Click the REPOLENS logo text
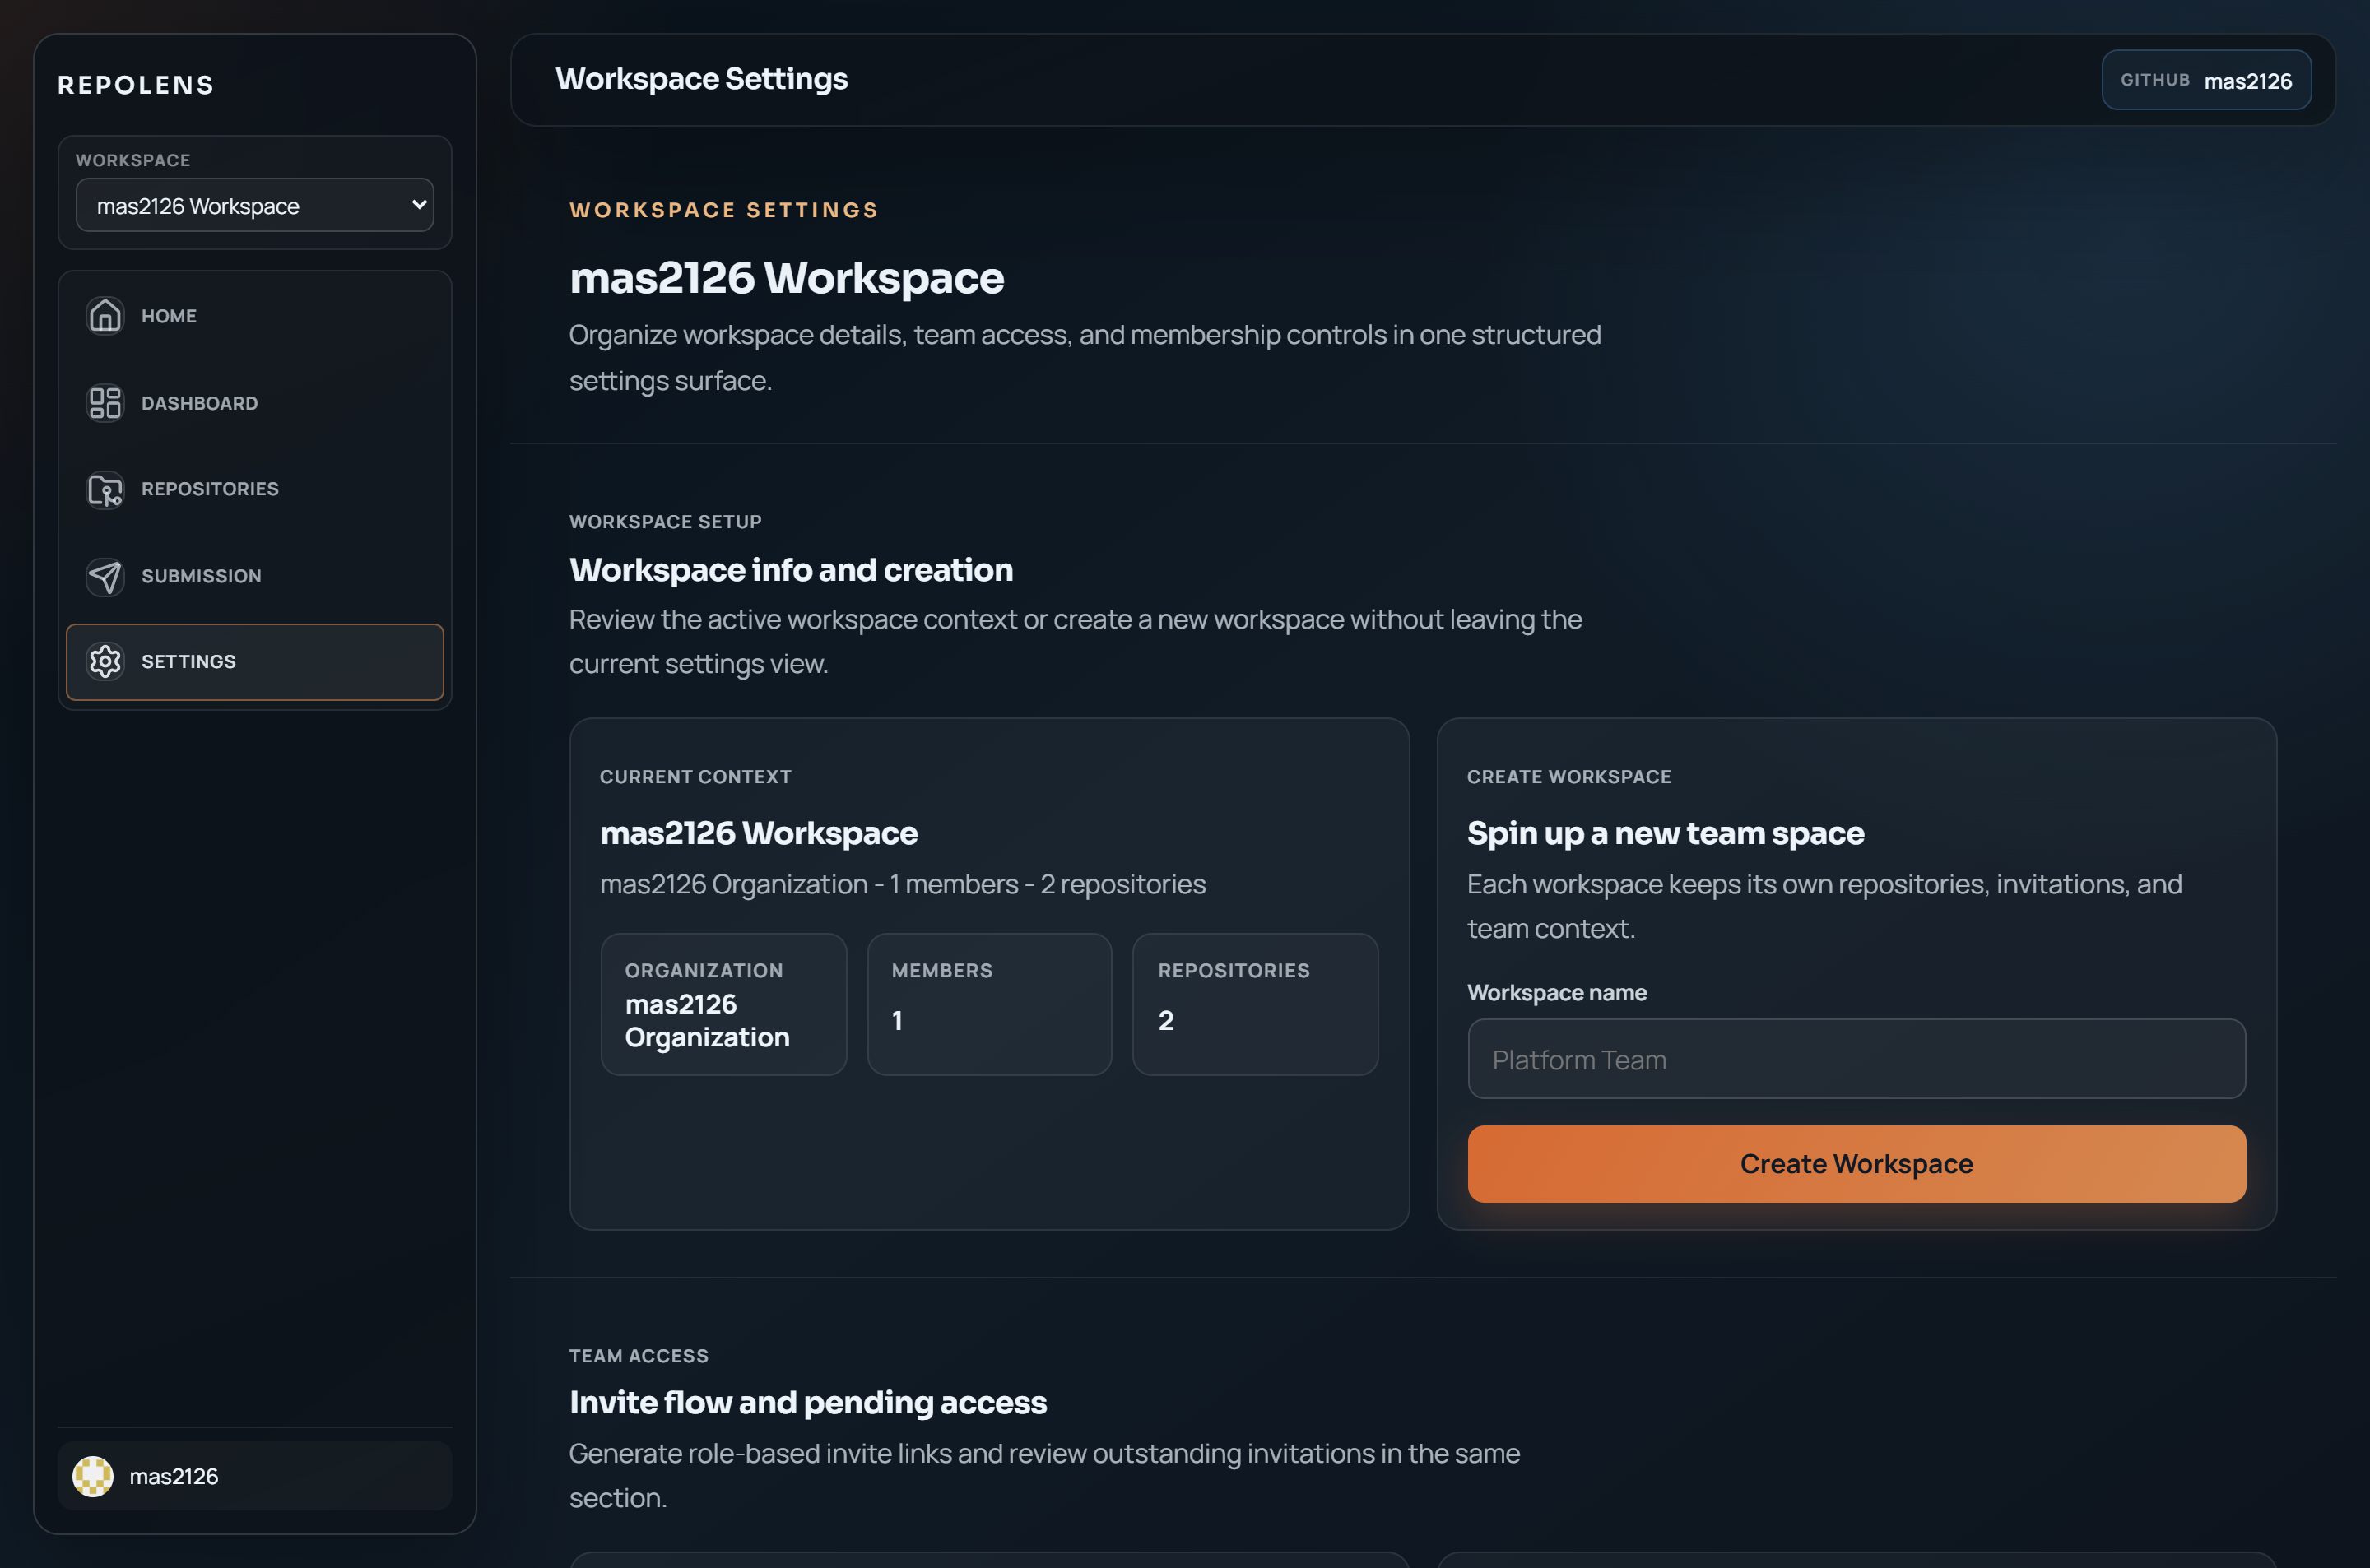 tap(135, 85)
